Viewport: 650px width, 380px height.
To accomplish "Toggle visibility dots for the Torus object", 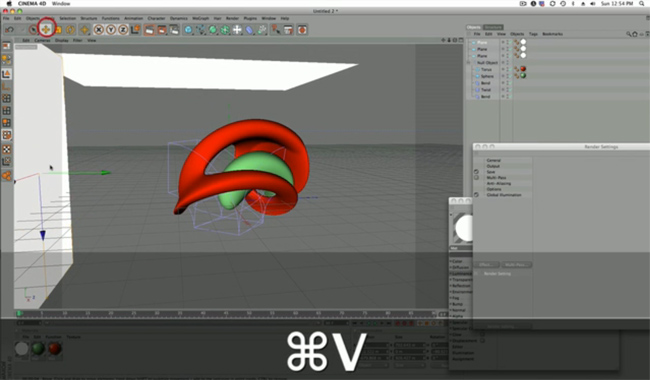I will (503, 69).
